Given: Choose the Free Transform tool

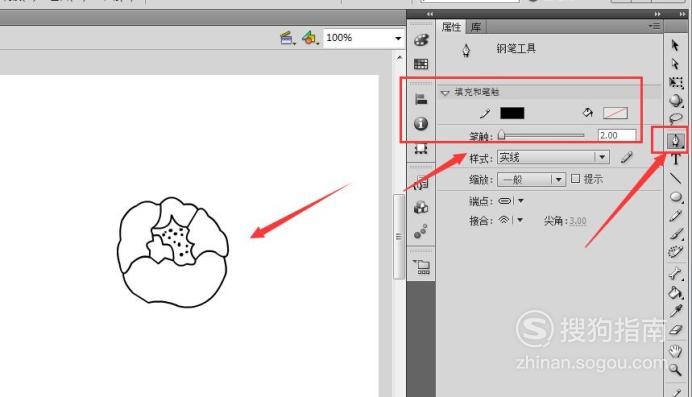Looking at the screenshot, I should (676, 82).
